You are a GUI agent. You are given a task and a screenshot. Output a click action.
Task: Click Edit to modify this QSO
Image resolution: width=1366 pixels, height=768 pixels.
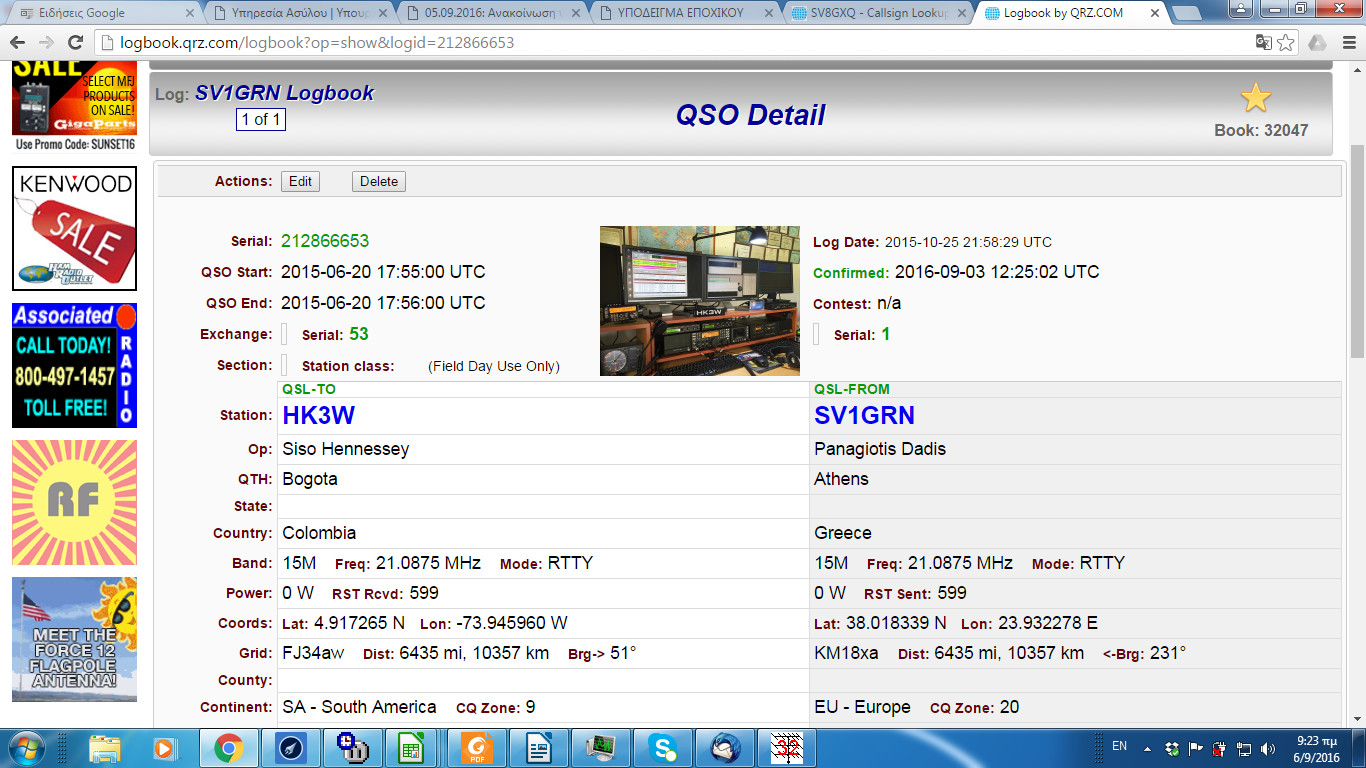300,181
